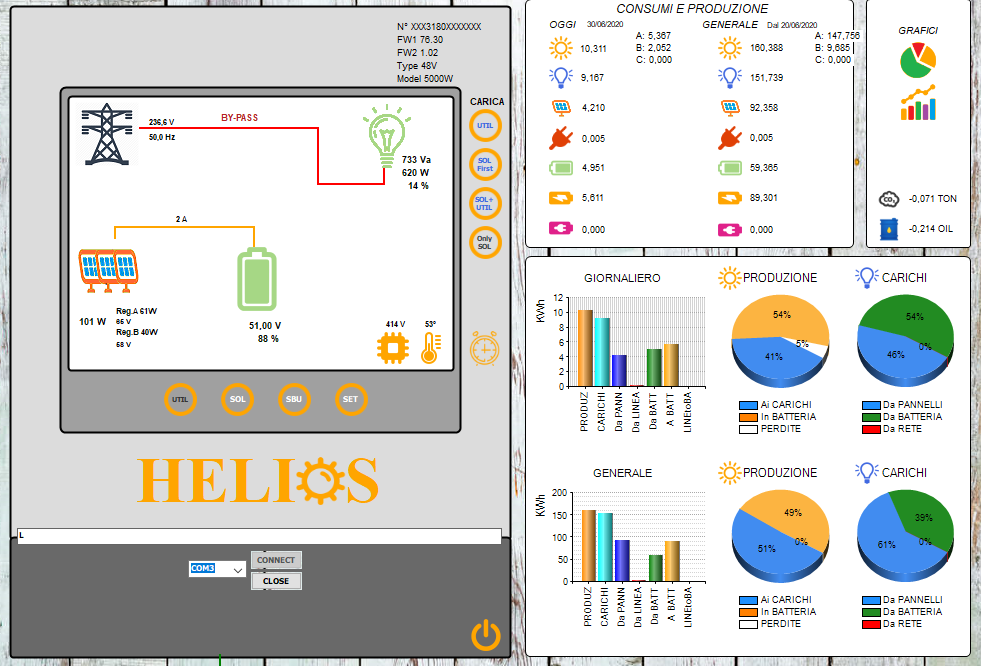
Task: Choose the SBU output mode button
Action: pyautogui.click(x=294, y=399)
